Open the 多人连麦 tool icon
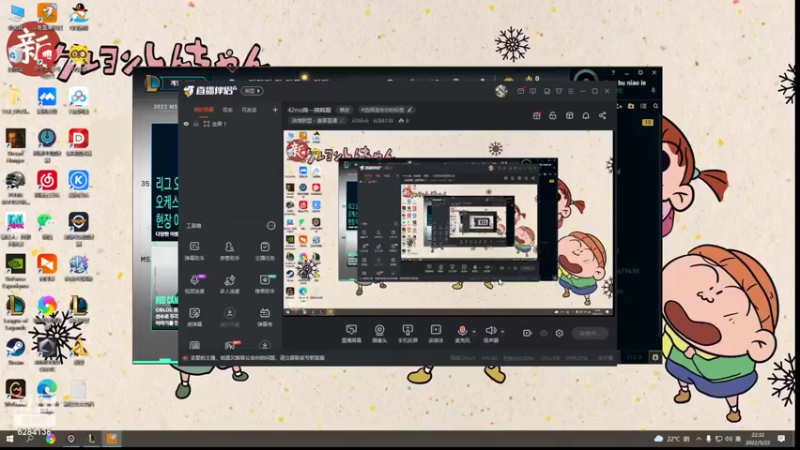The width and height of the screenshot is (800, 450). (x=230, y=284)
